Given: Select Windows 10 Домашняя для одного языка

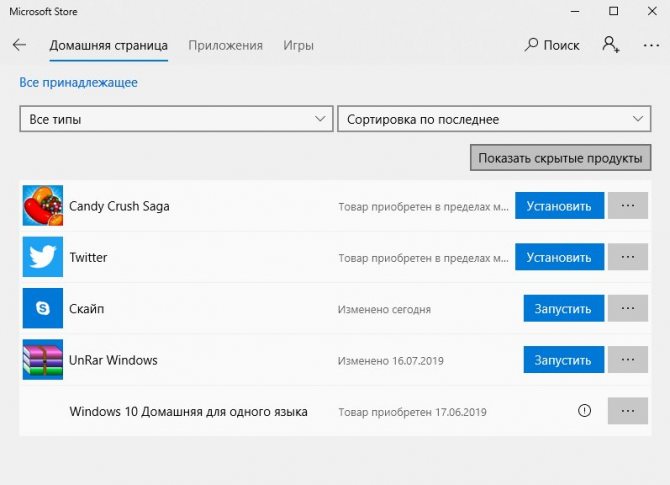Looking at the screenshot, I should [x=188, y=412].
